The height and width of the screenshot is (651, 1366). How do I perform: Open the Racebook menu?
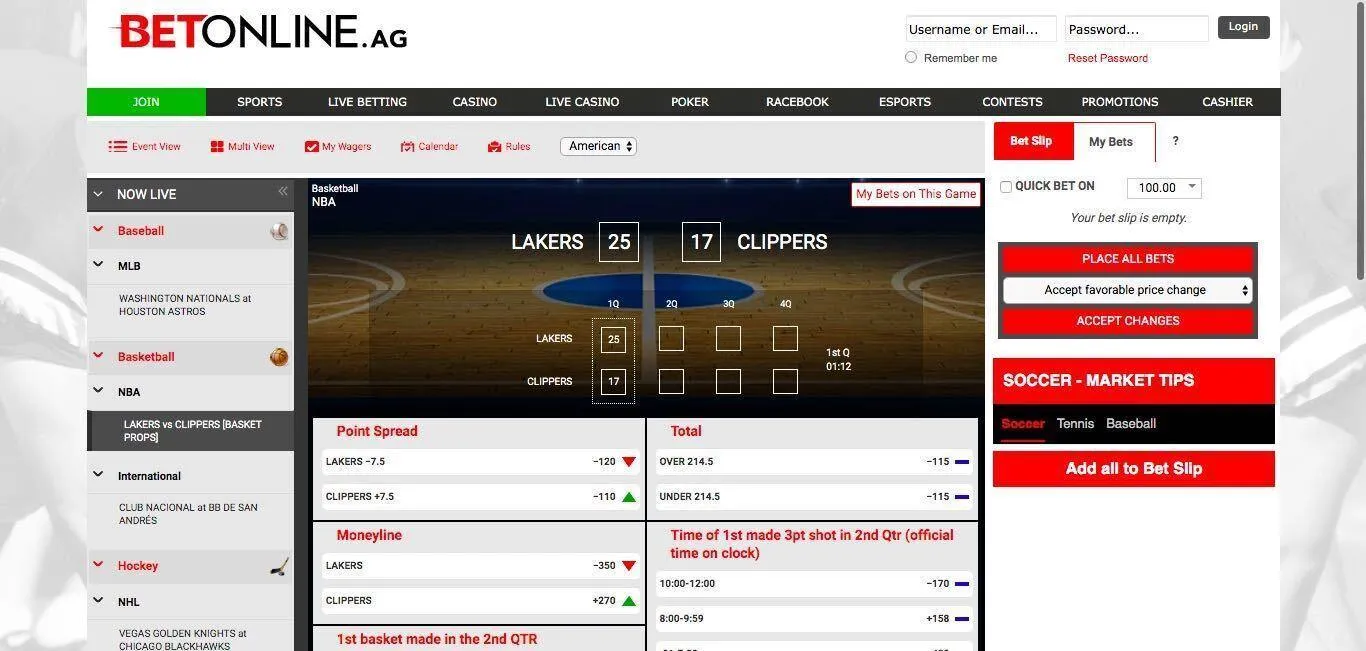(797, 102)
